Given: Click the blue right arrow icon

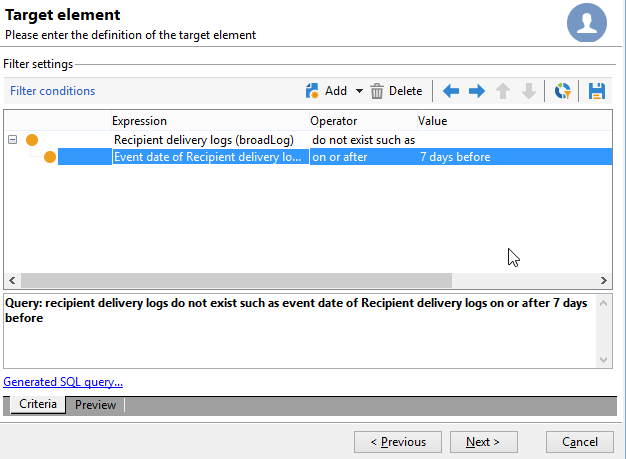Looking at the screenshot, I should [x=477, y=91].
